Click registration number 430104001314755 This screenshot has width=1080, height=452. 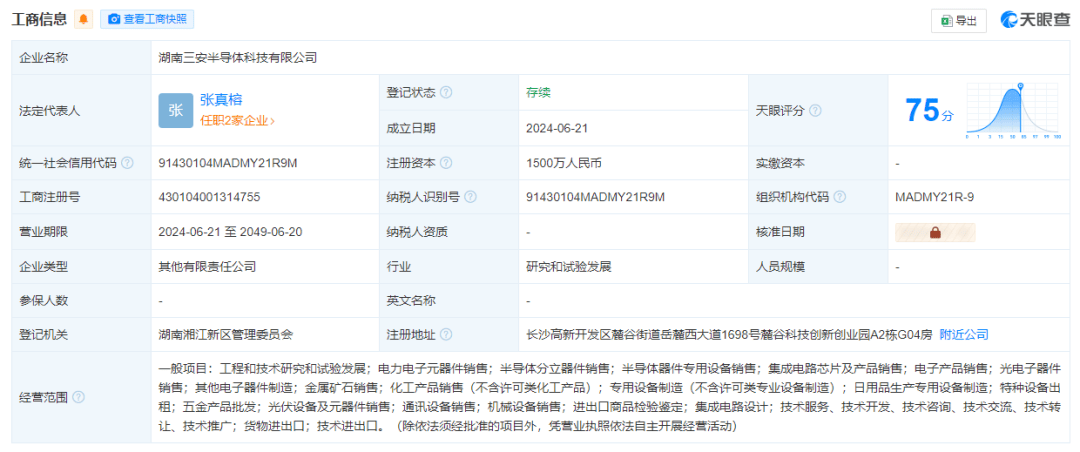(209, 197)
